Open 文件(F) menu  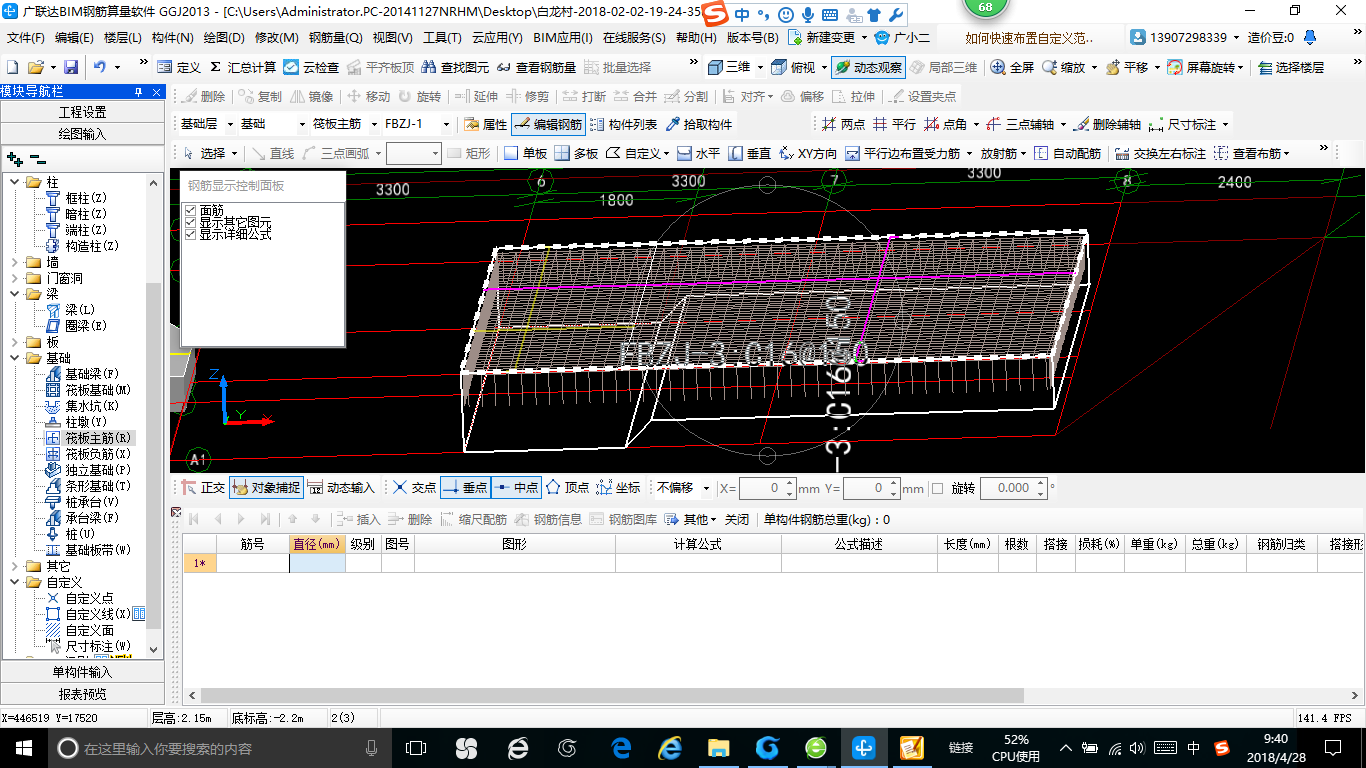coord(26,38)
